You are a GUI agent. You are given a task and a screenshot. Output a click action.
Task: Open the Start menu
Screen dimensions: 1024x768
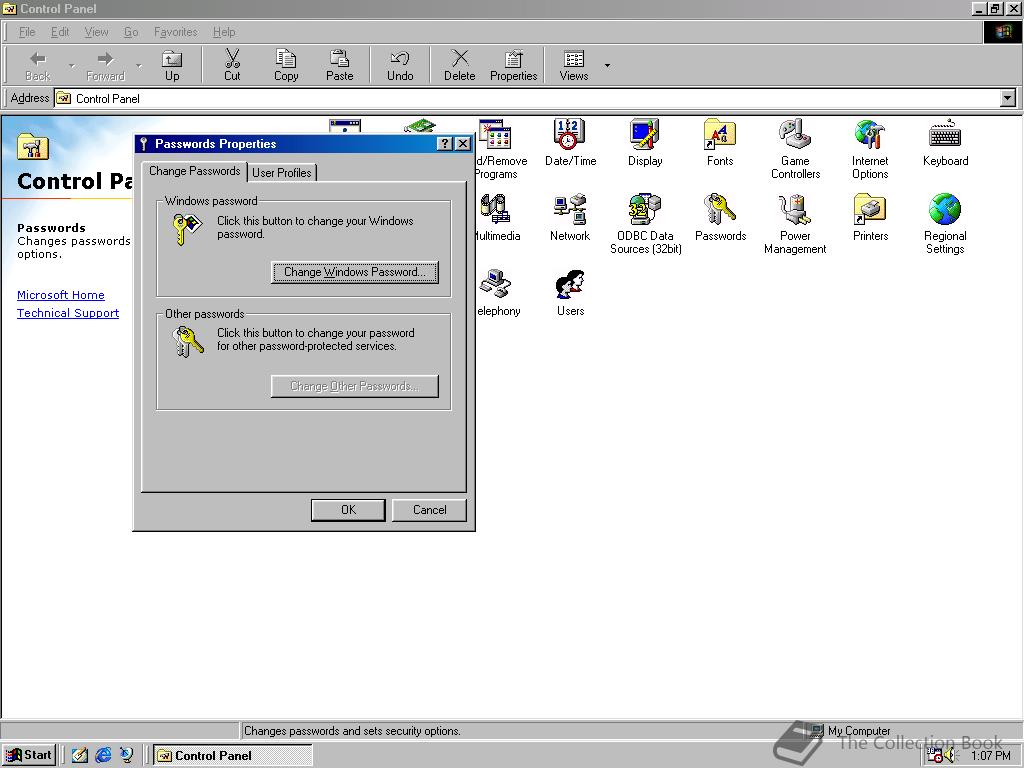pyautogui.click(x=29, y=755)
